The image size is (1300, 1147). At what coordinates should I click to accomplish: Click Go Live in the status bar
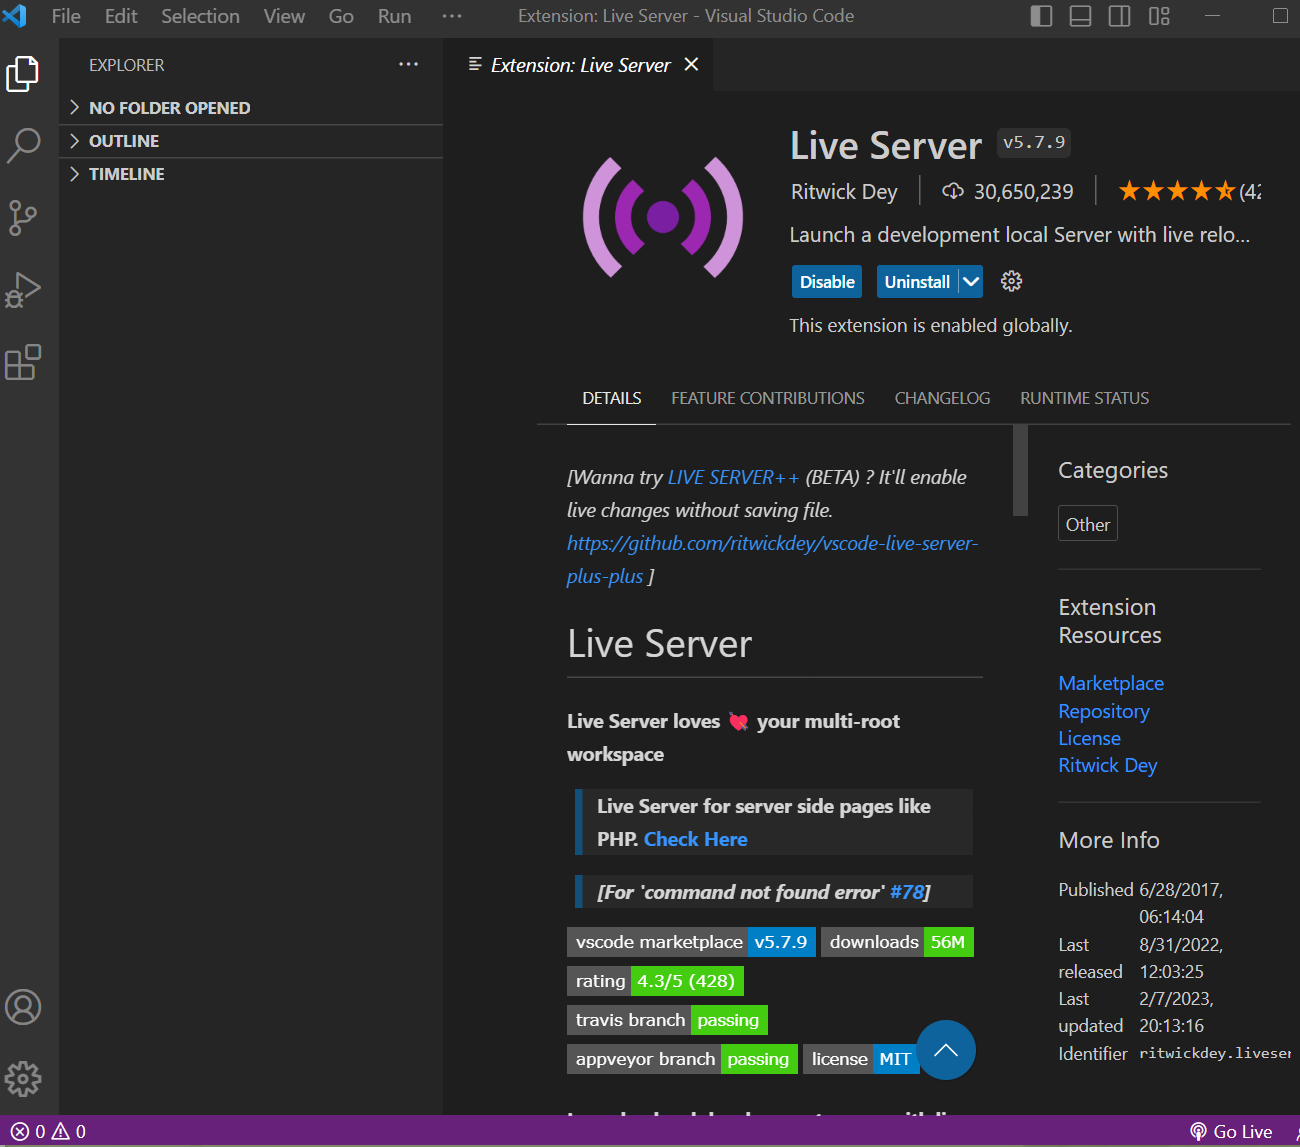click(x=1231, y=1132)
